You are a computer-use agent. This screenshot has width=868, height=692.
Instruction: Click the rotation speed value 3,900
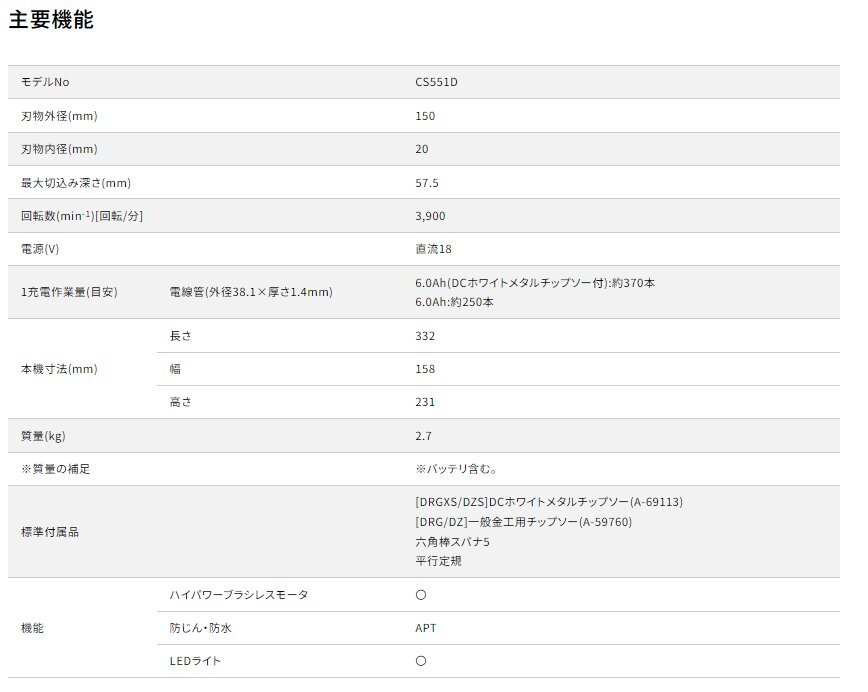pyautogui.click(x=430, y=216)
